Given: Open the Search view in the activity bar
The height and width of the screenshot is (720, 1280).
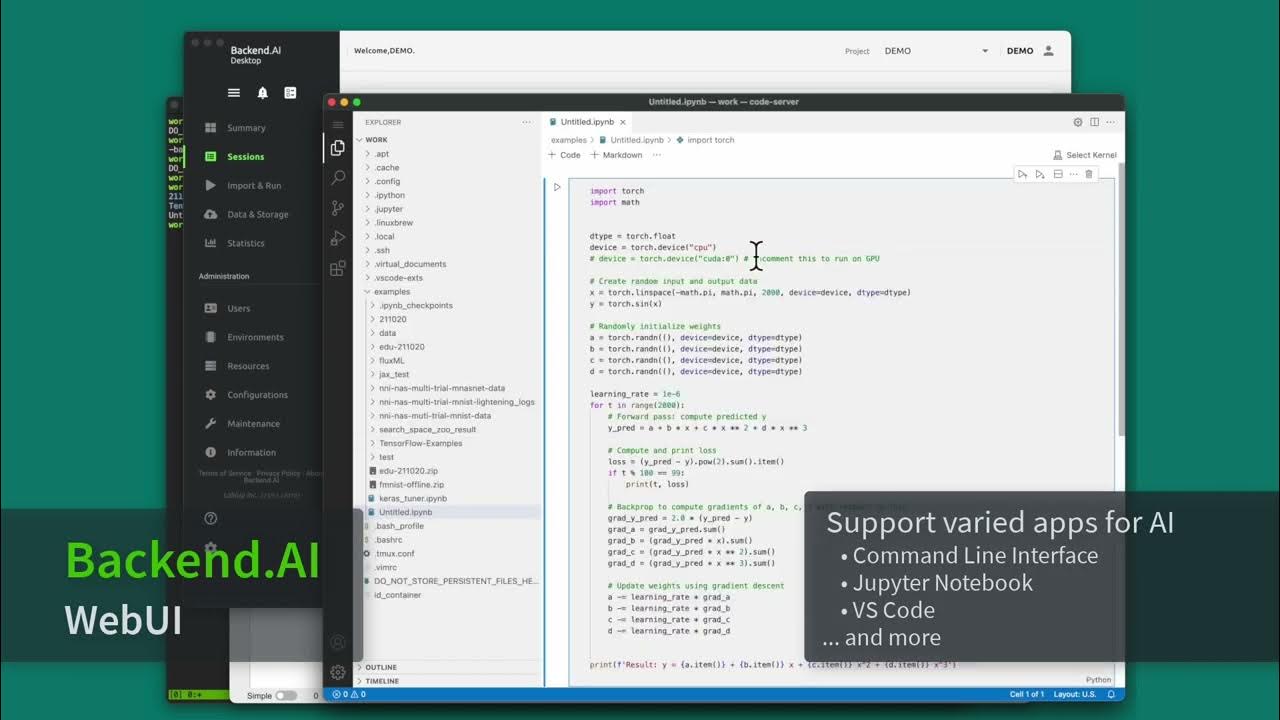Looking at the screenshot, I should [x=338, y=178].
